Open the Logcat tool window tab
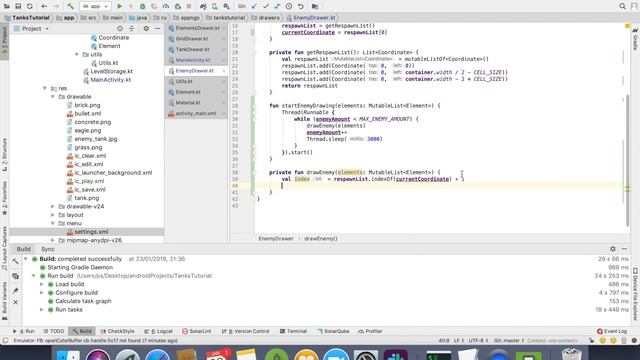 159,331
